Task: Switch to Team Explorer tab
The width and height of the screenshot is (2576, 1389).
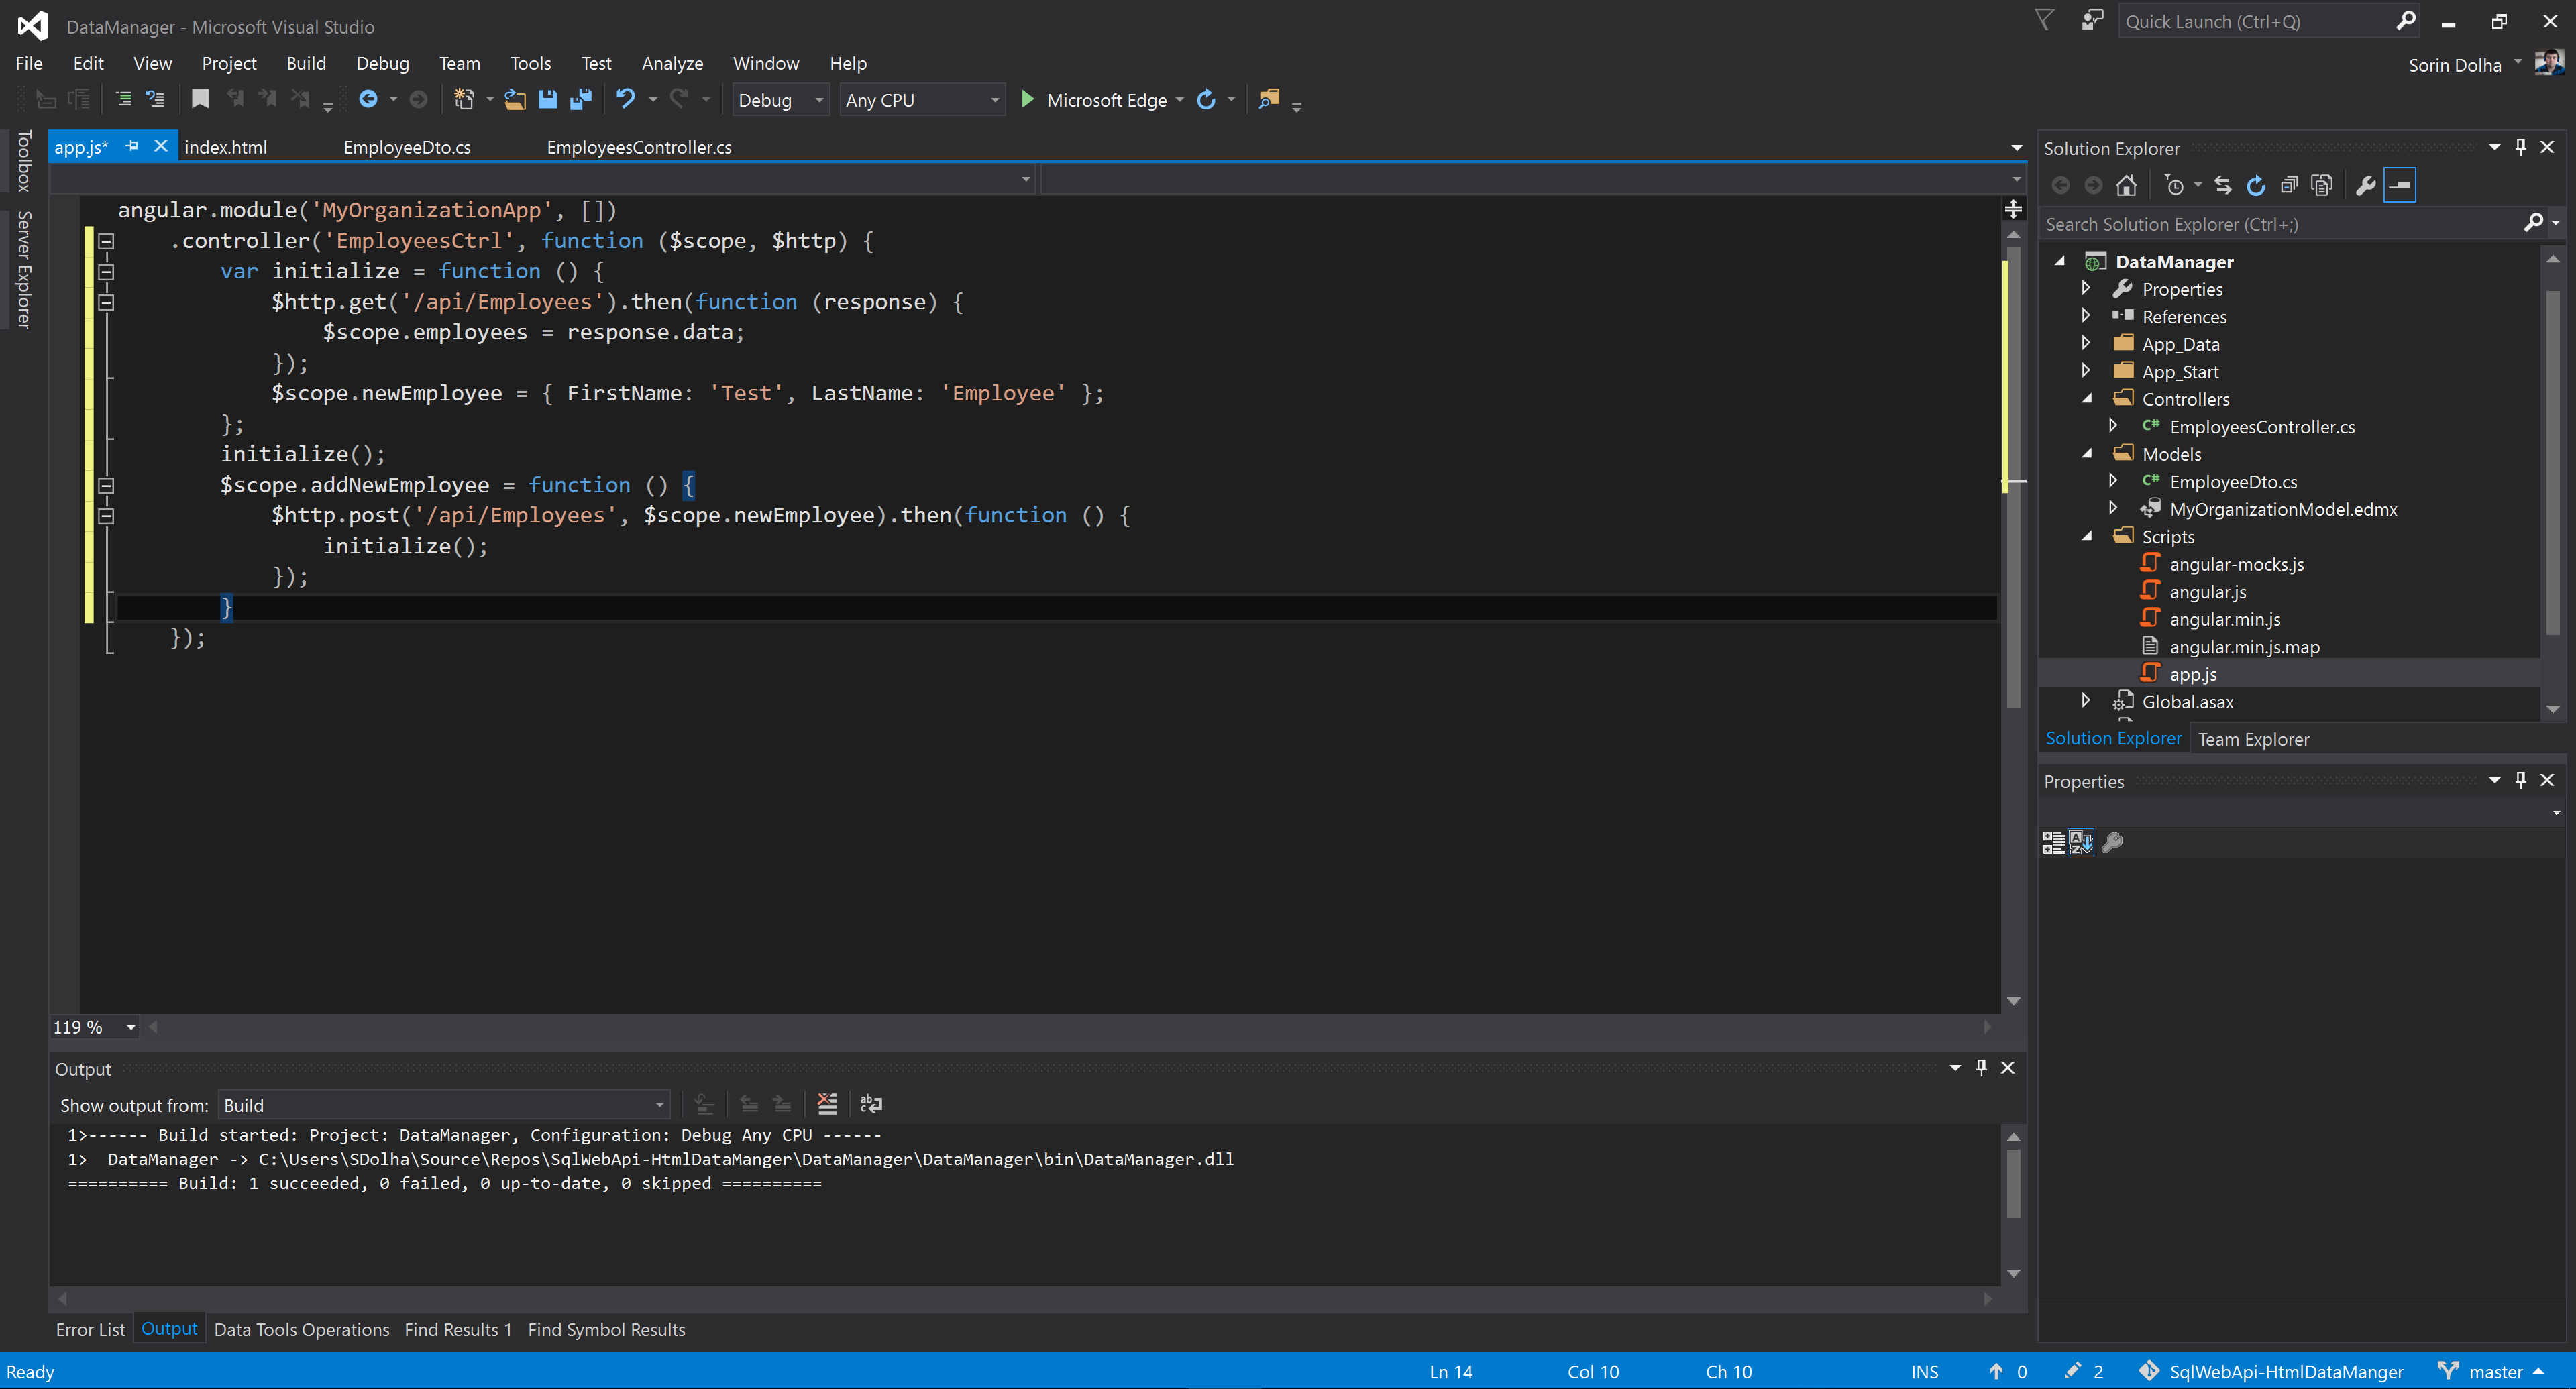Action: [2253, 739]
